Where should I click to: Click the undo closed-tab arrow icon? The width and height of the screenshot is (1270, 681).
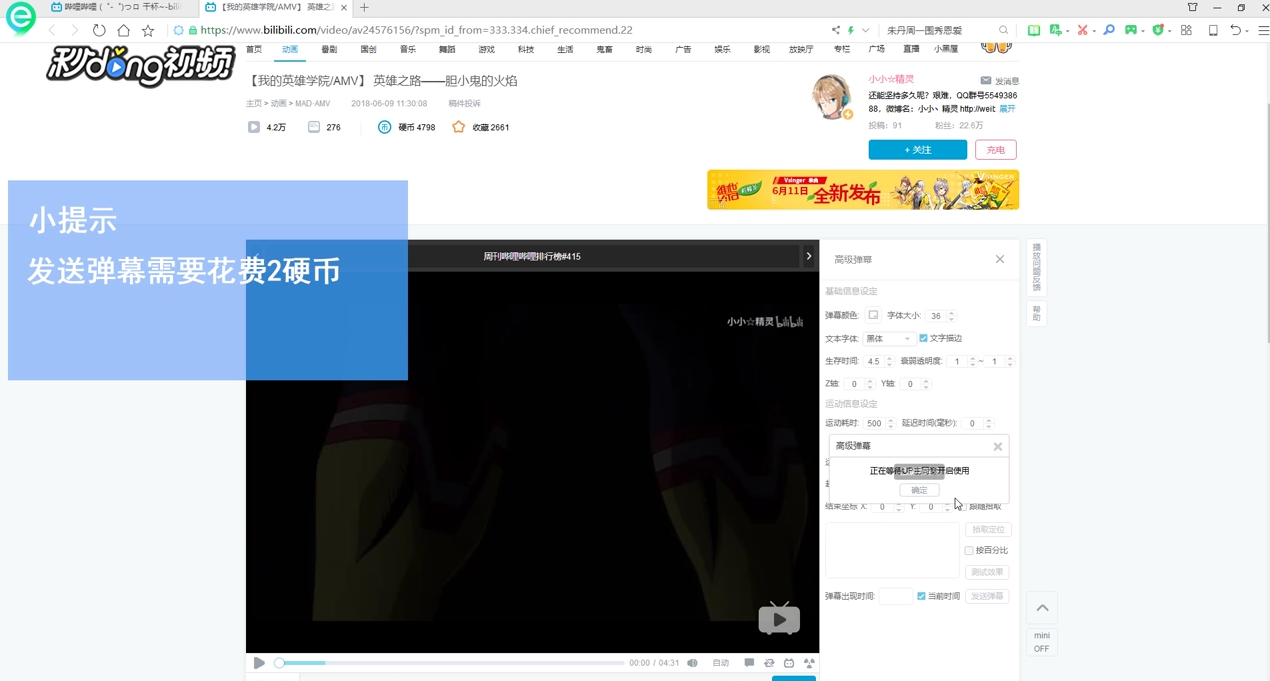1236,31
